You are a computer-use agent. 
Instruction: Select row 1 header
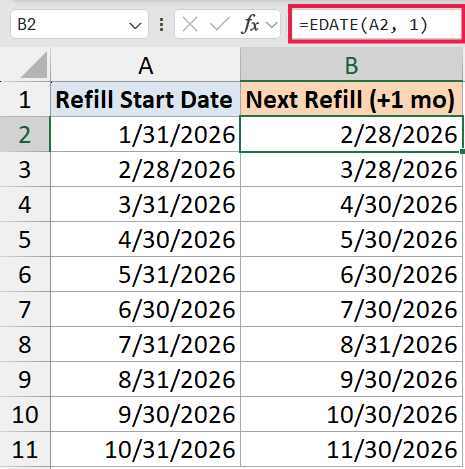(x=25, y=99)
